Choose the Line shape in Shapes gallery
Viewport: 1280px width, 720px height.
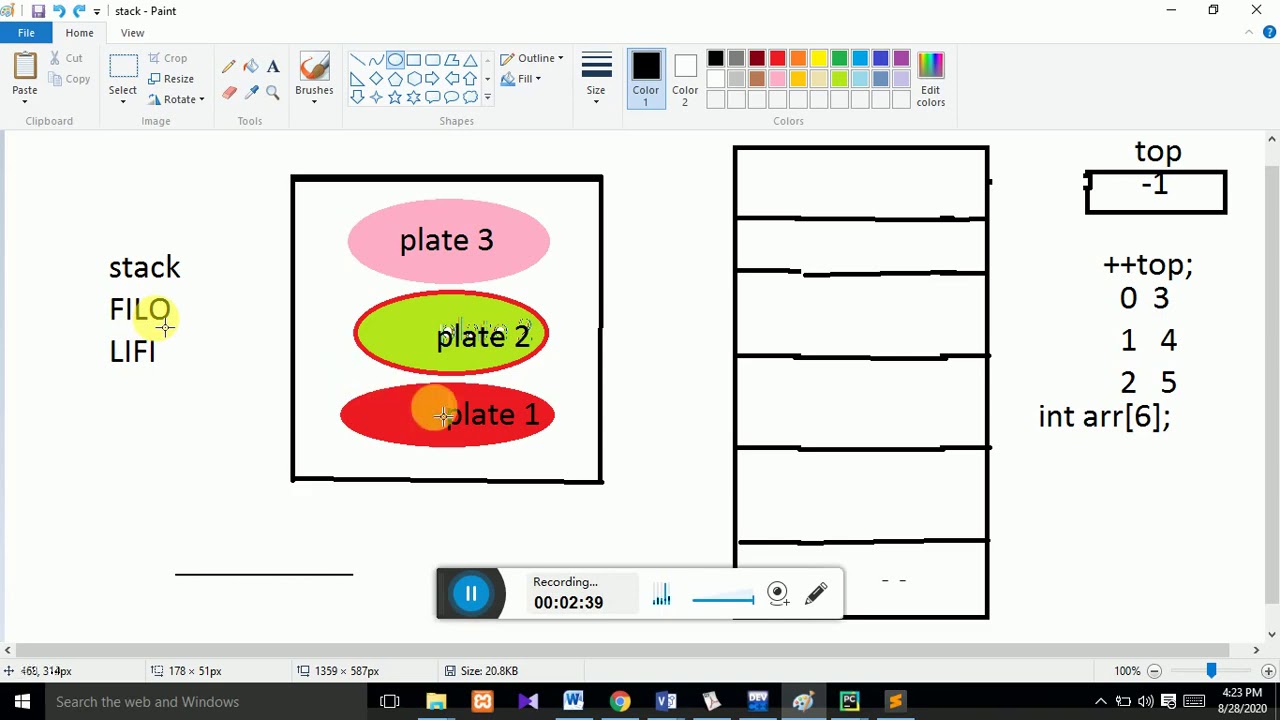[357, 60]
